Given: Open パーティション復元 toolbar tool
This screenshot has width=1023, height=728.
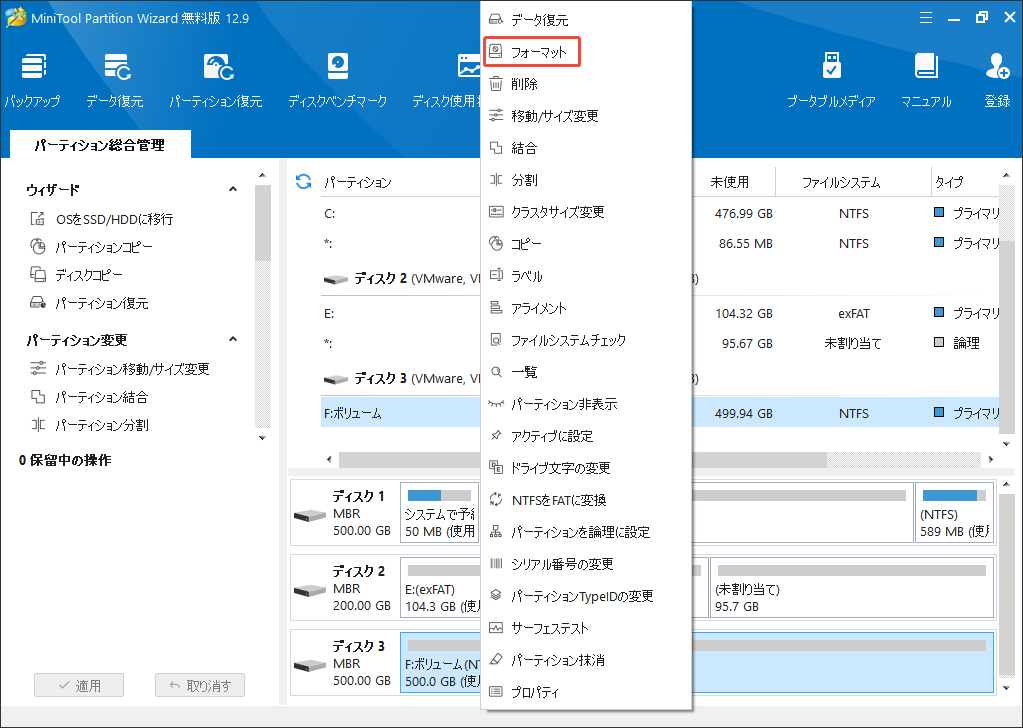Looking at the screenshot, I should tap(216, 80).
